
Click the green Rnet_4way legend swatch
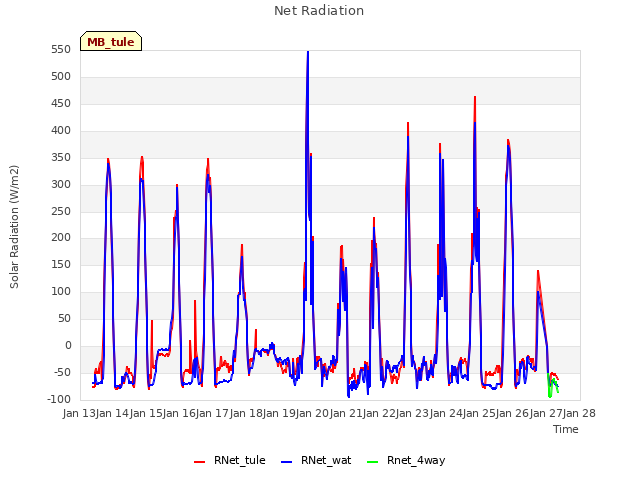(372, 462)
